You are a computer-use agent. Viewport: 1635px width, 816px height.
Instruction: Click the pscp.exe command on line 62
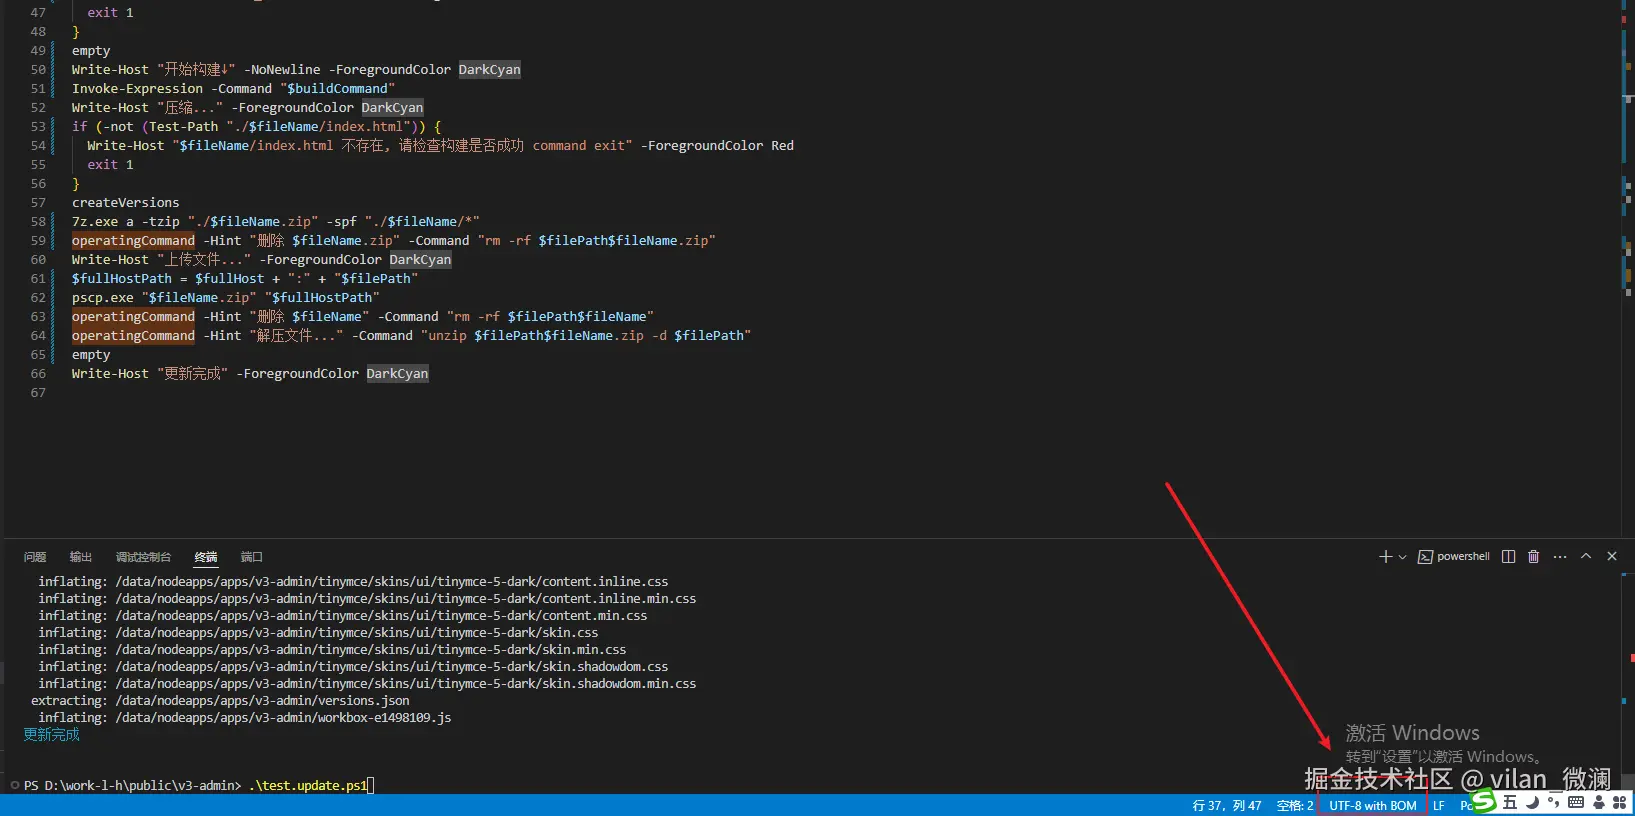pos(225,297)
